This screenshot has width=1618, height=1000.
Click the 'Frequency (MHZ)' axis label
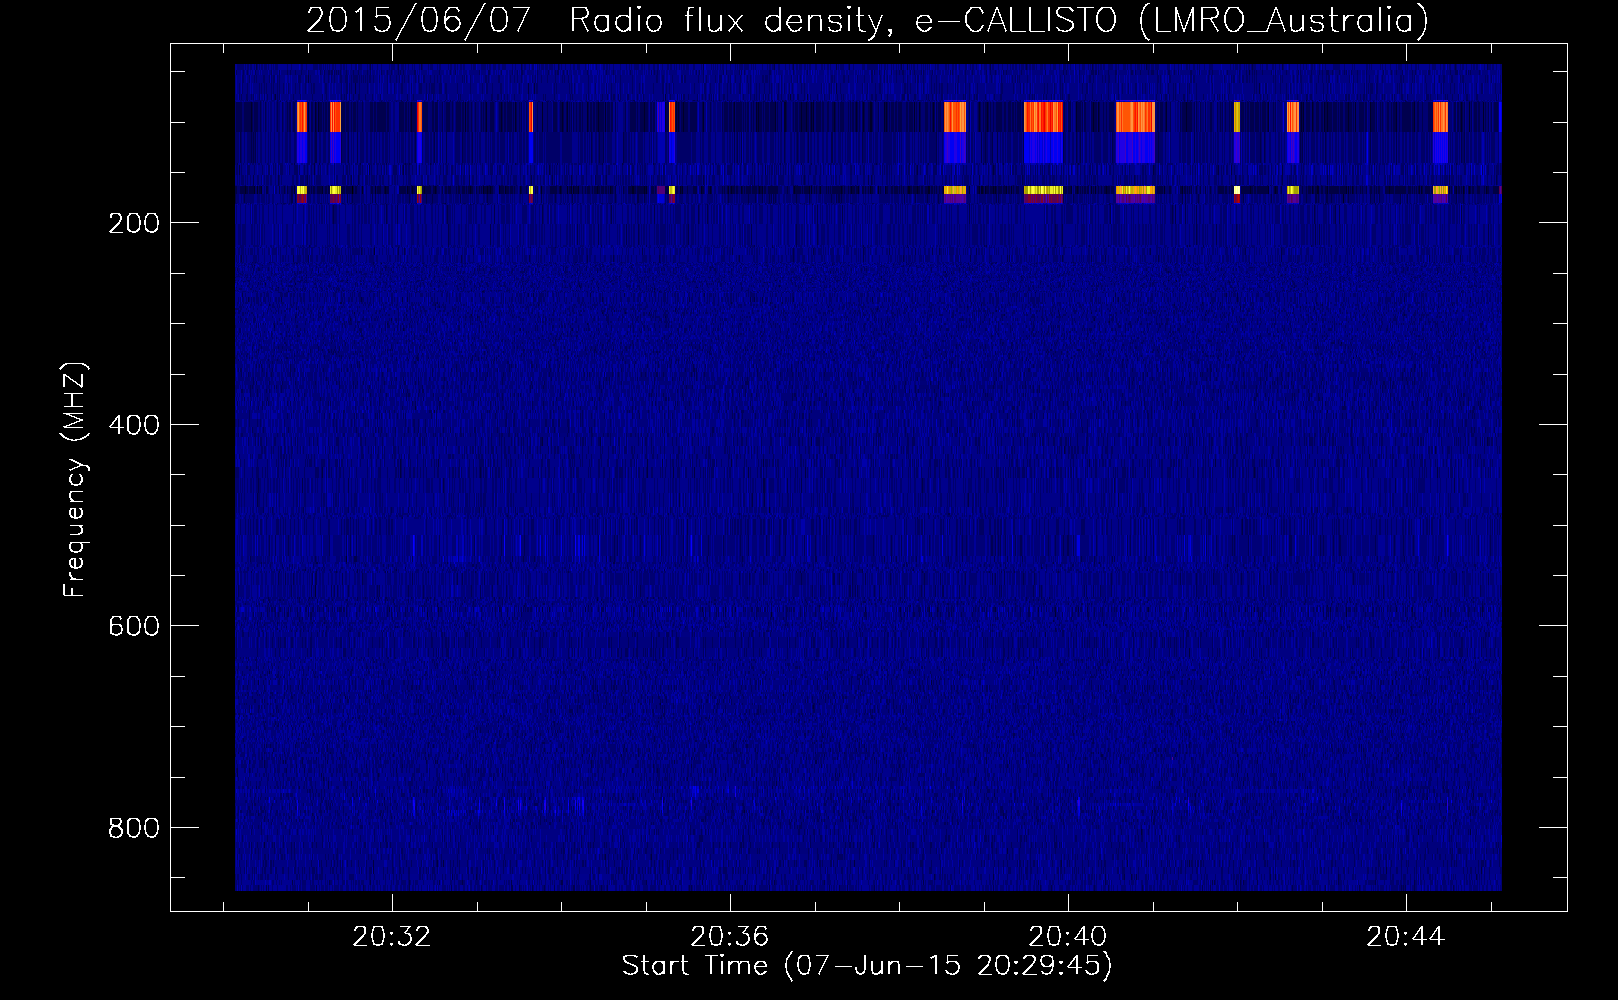75,480
